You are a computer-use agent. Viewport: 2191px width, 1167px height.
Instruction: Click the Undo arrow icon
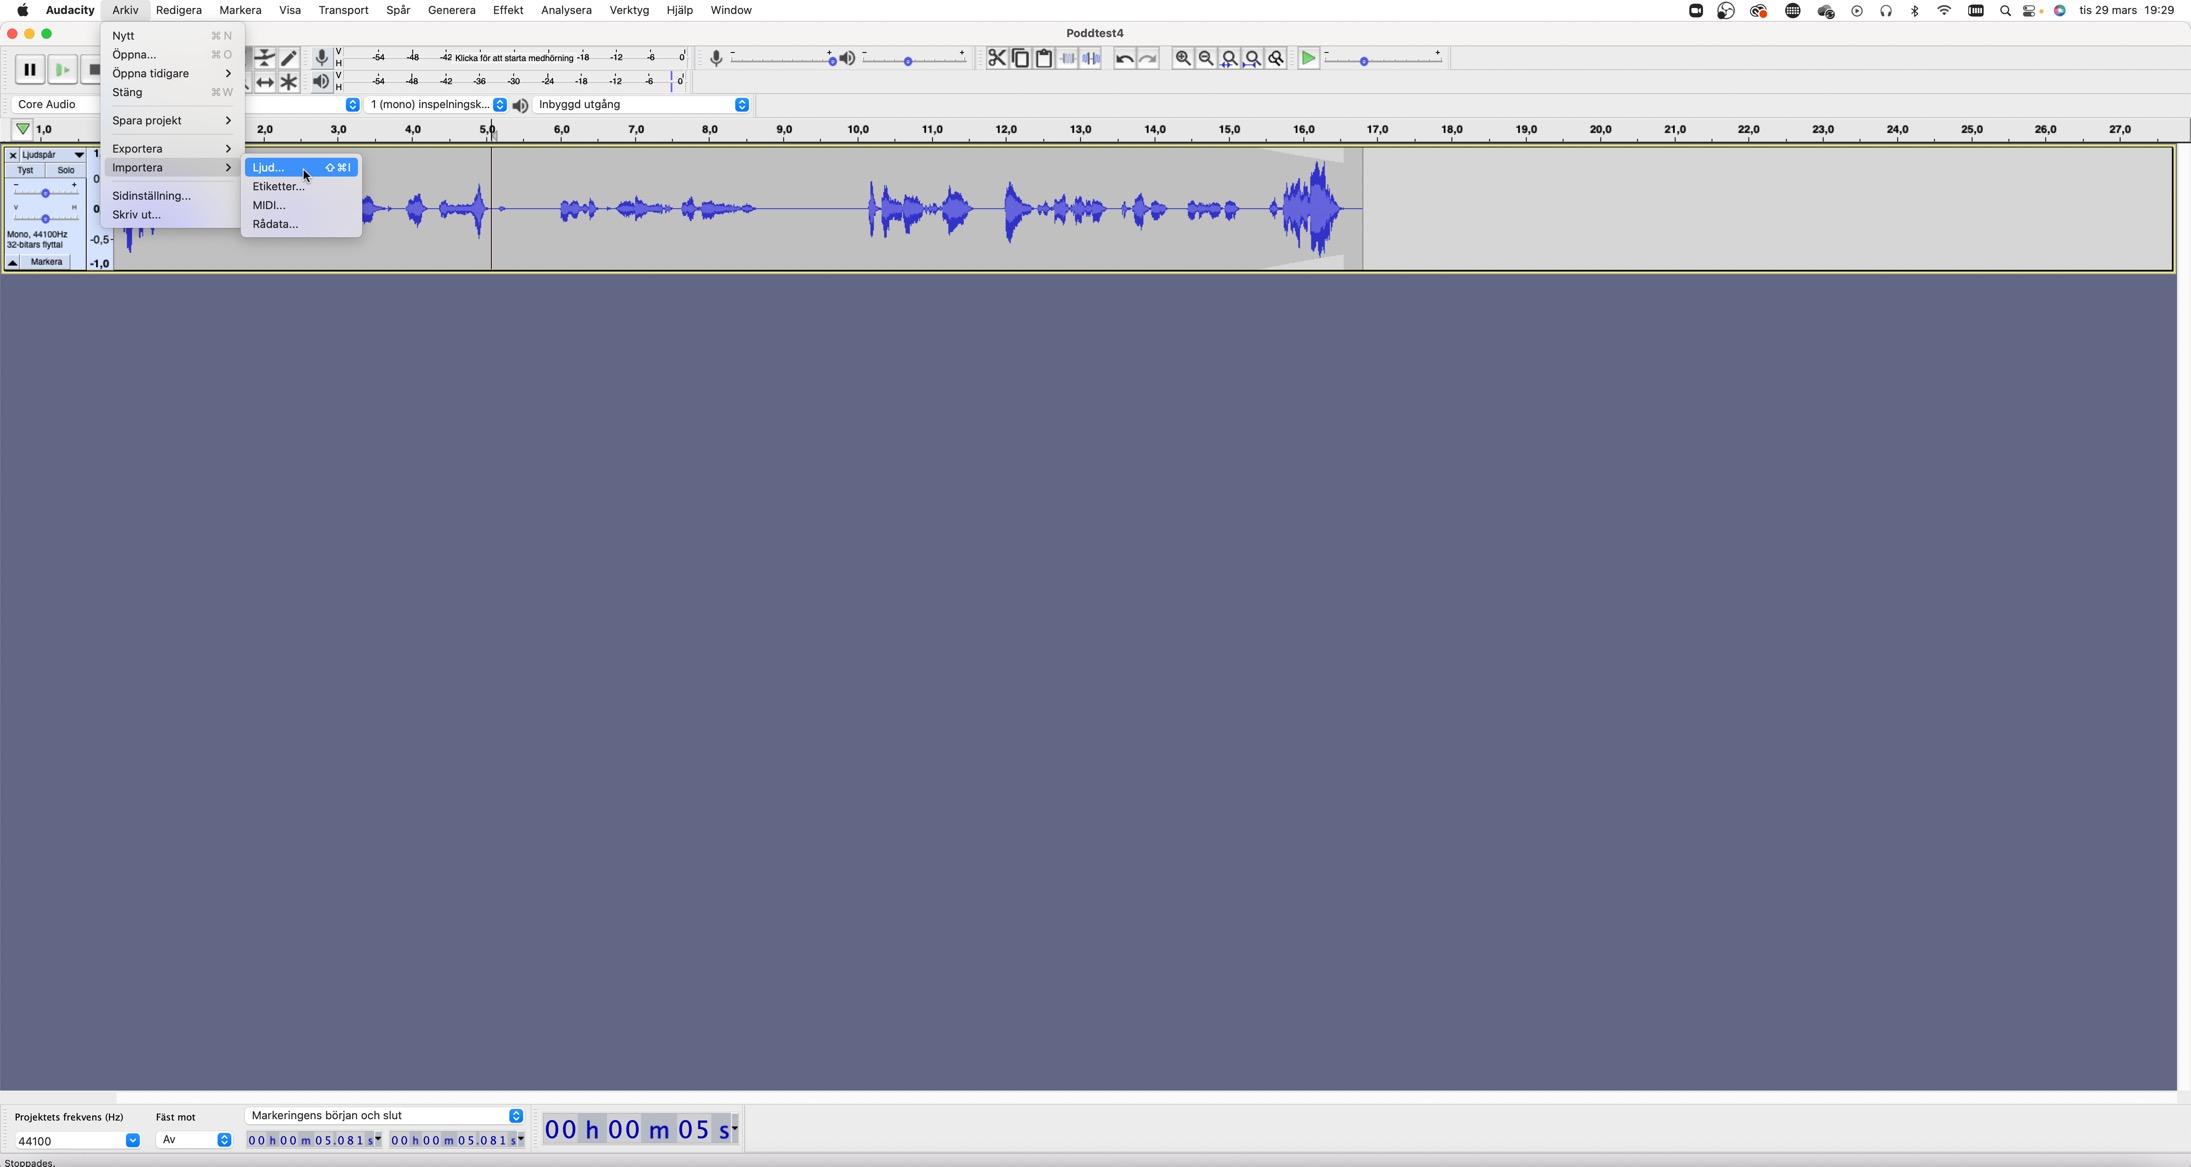click(1124, 59)
